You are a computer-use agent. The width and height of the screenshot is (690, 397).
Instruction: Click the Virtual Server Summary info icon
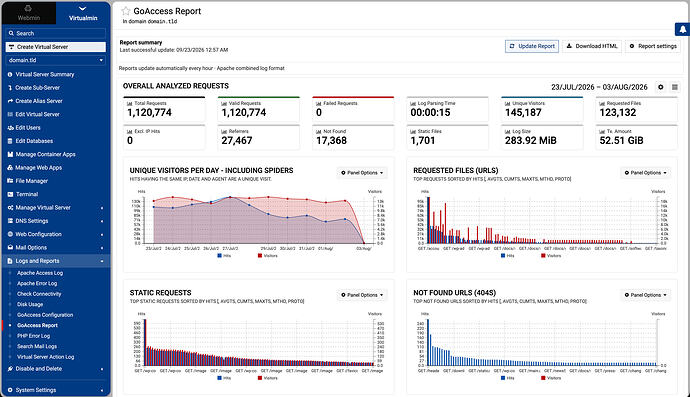[x=10, y=74]
